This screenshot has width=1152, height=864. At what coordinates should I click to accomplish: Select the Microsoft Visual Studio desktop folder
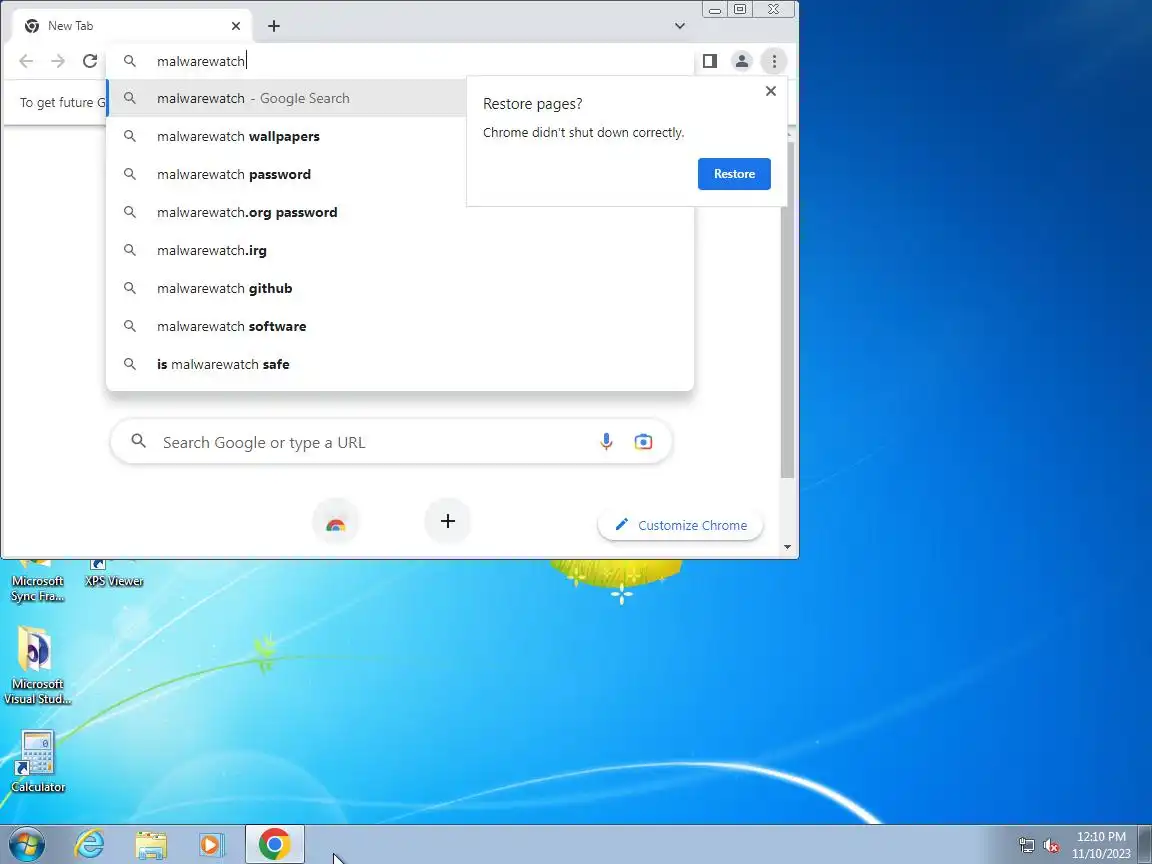tap(37, 666)
